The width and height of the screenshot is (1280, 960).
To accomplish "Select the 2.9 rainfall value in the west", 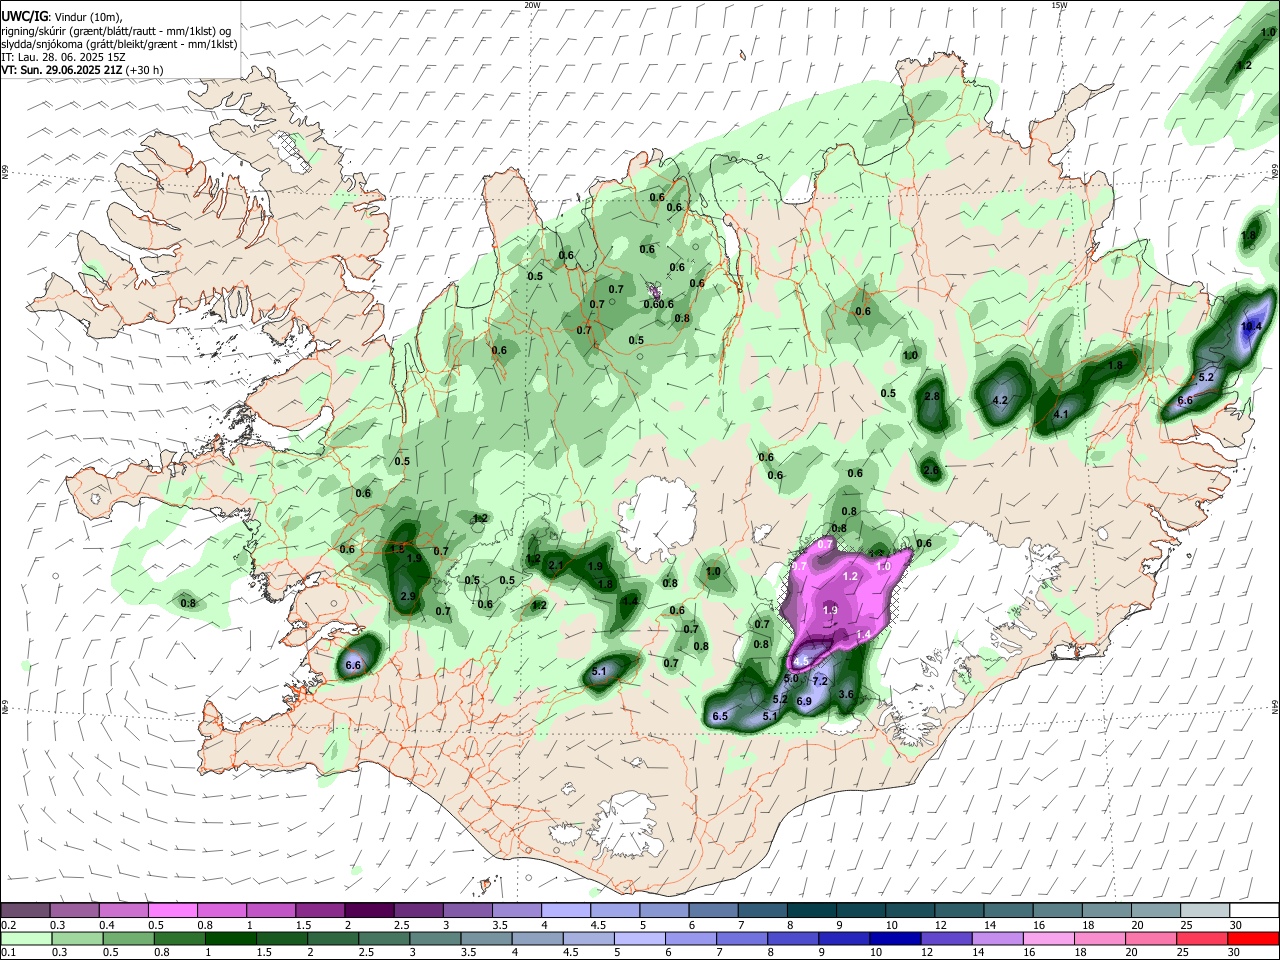I will pos(408,596).
